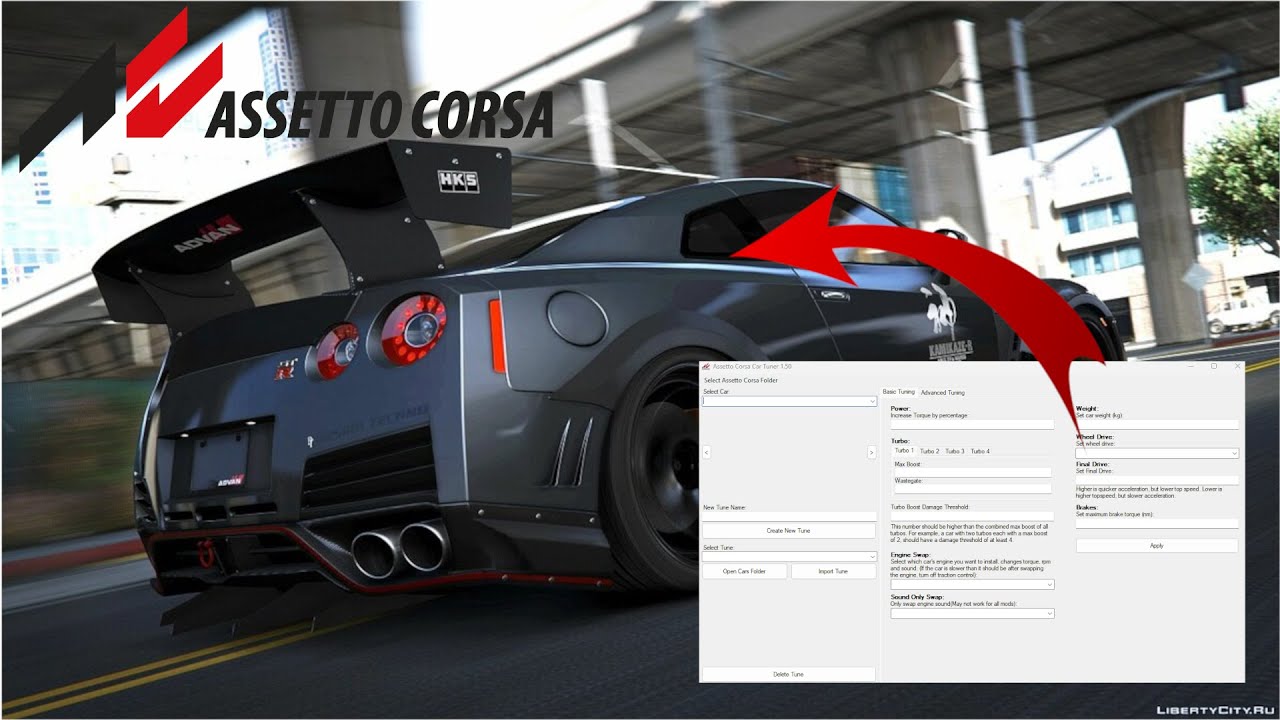Click the Final Drive input field
1280x720 pixels.
point(1157,480)
